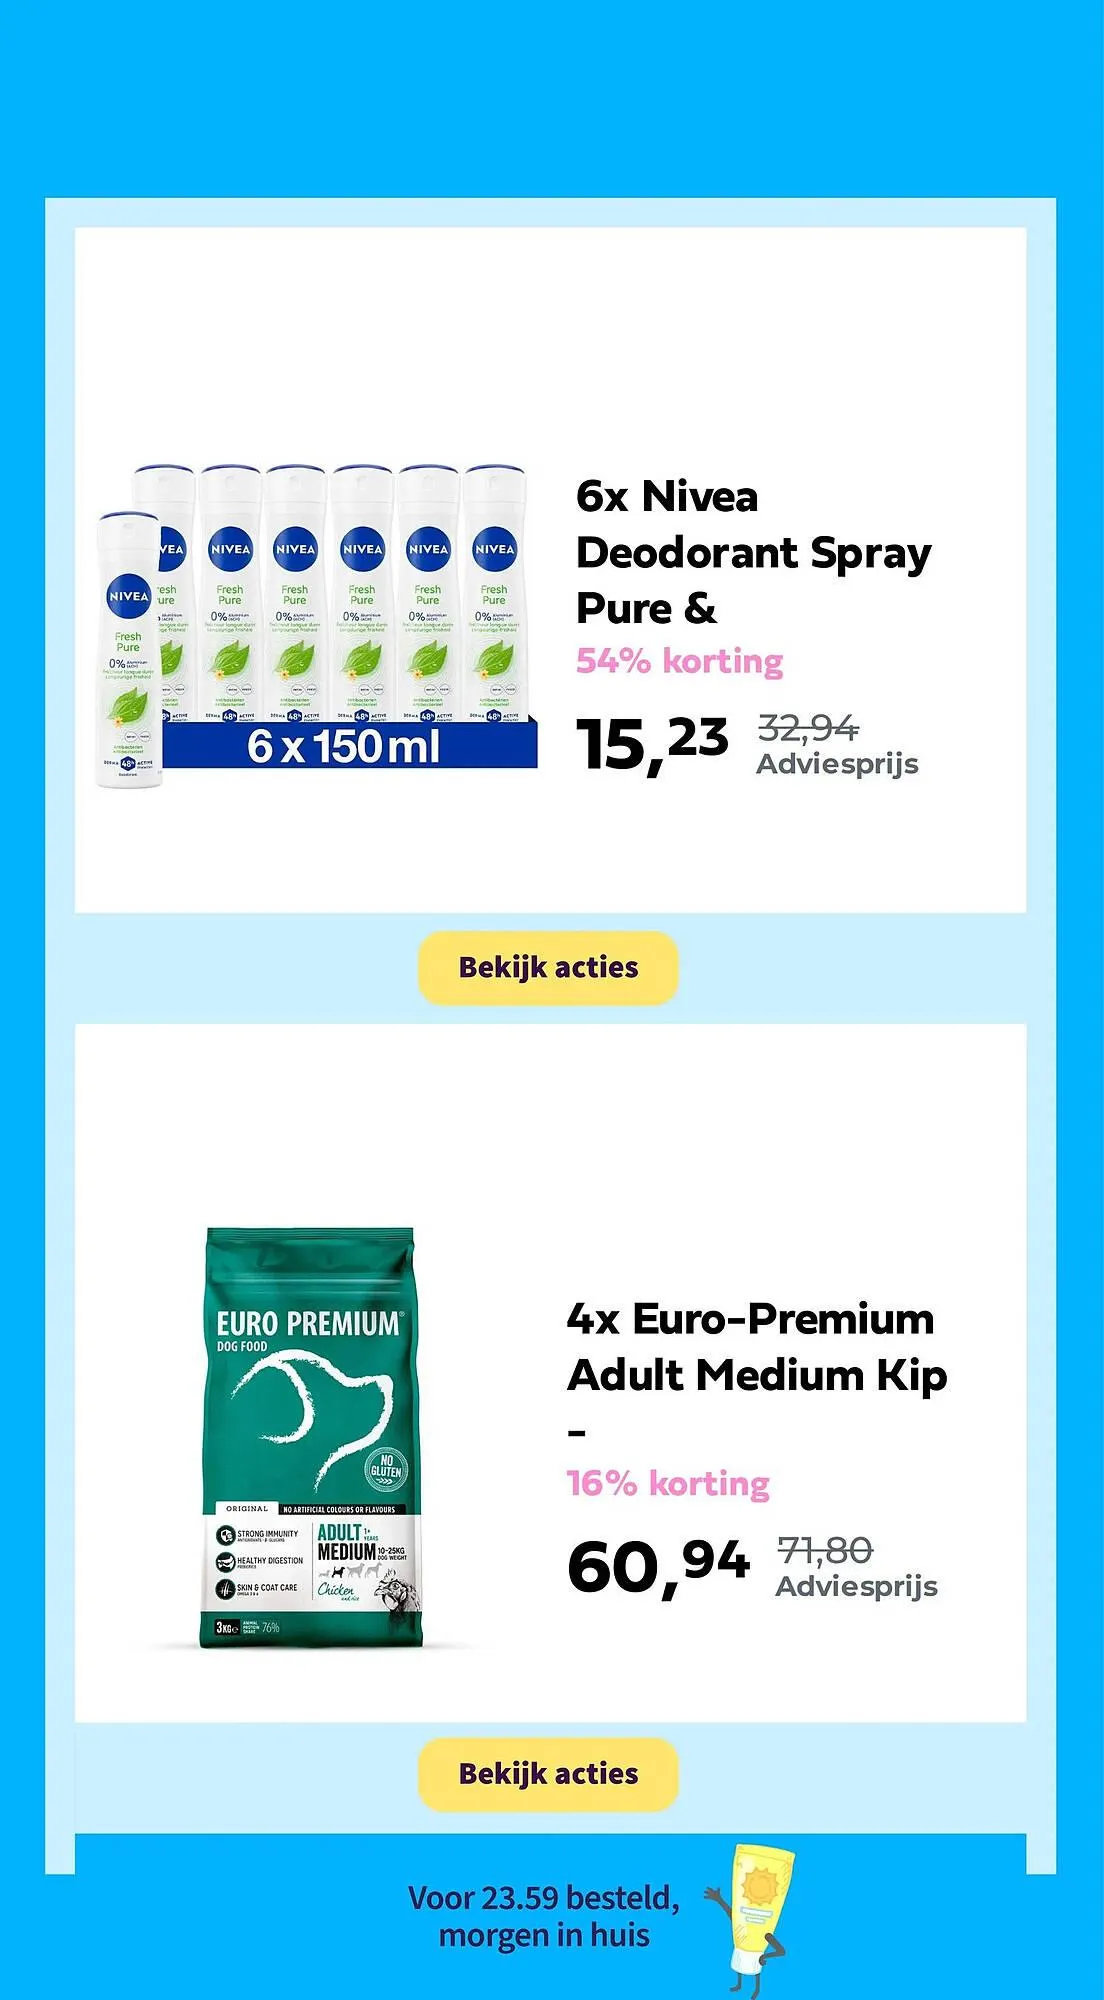This screenshot has height=2000, width=1104.
Task: Click the chicken illustration on the dog food bag
Action: (x=397, y=1588)
